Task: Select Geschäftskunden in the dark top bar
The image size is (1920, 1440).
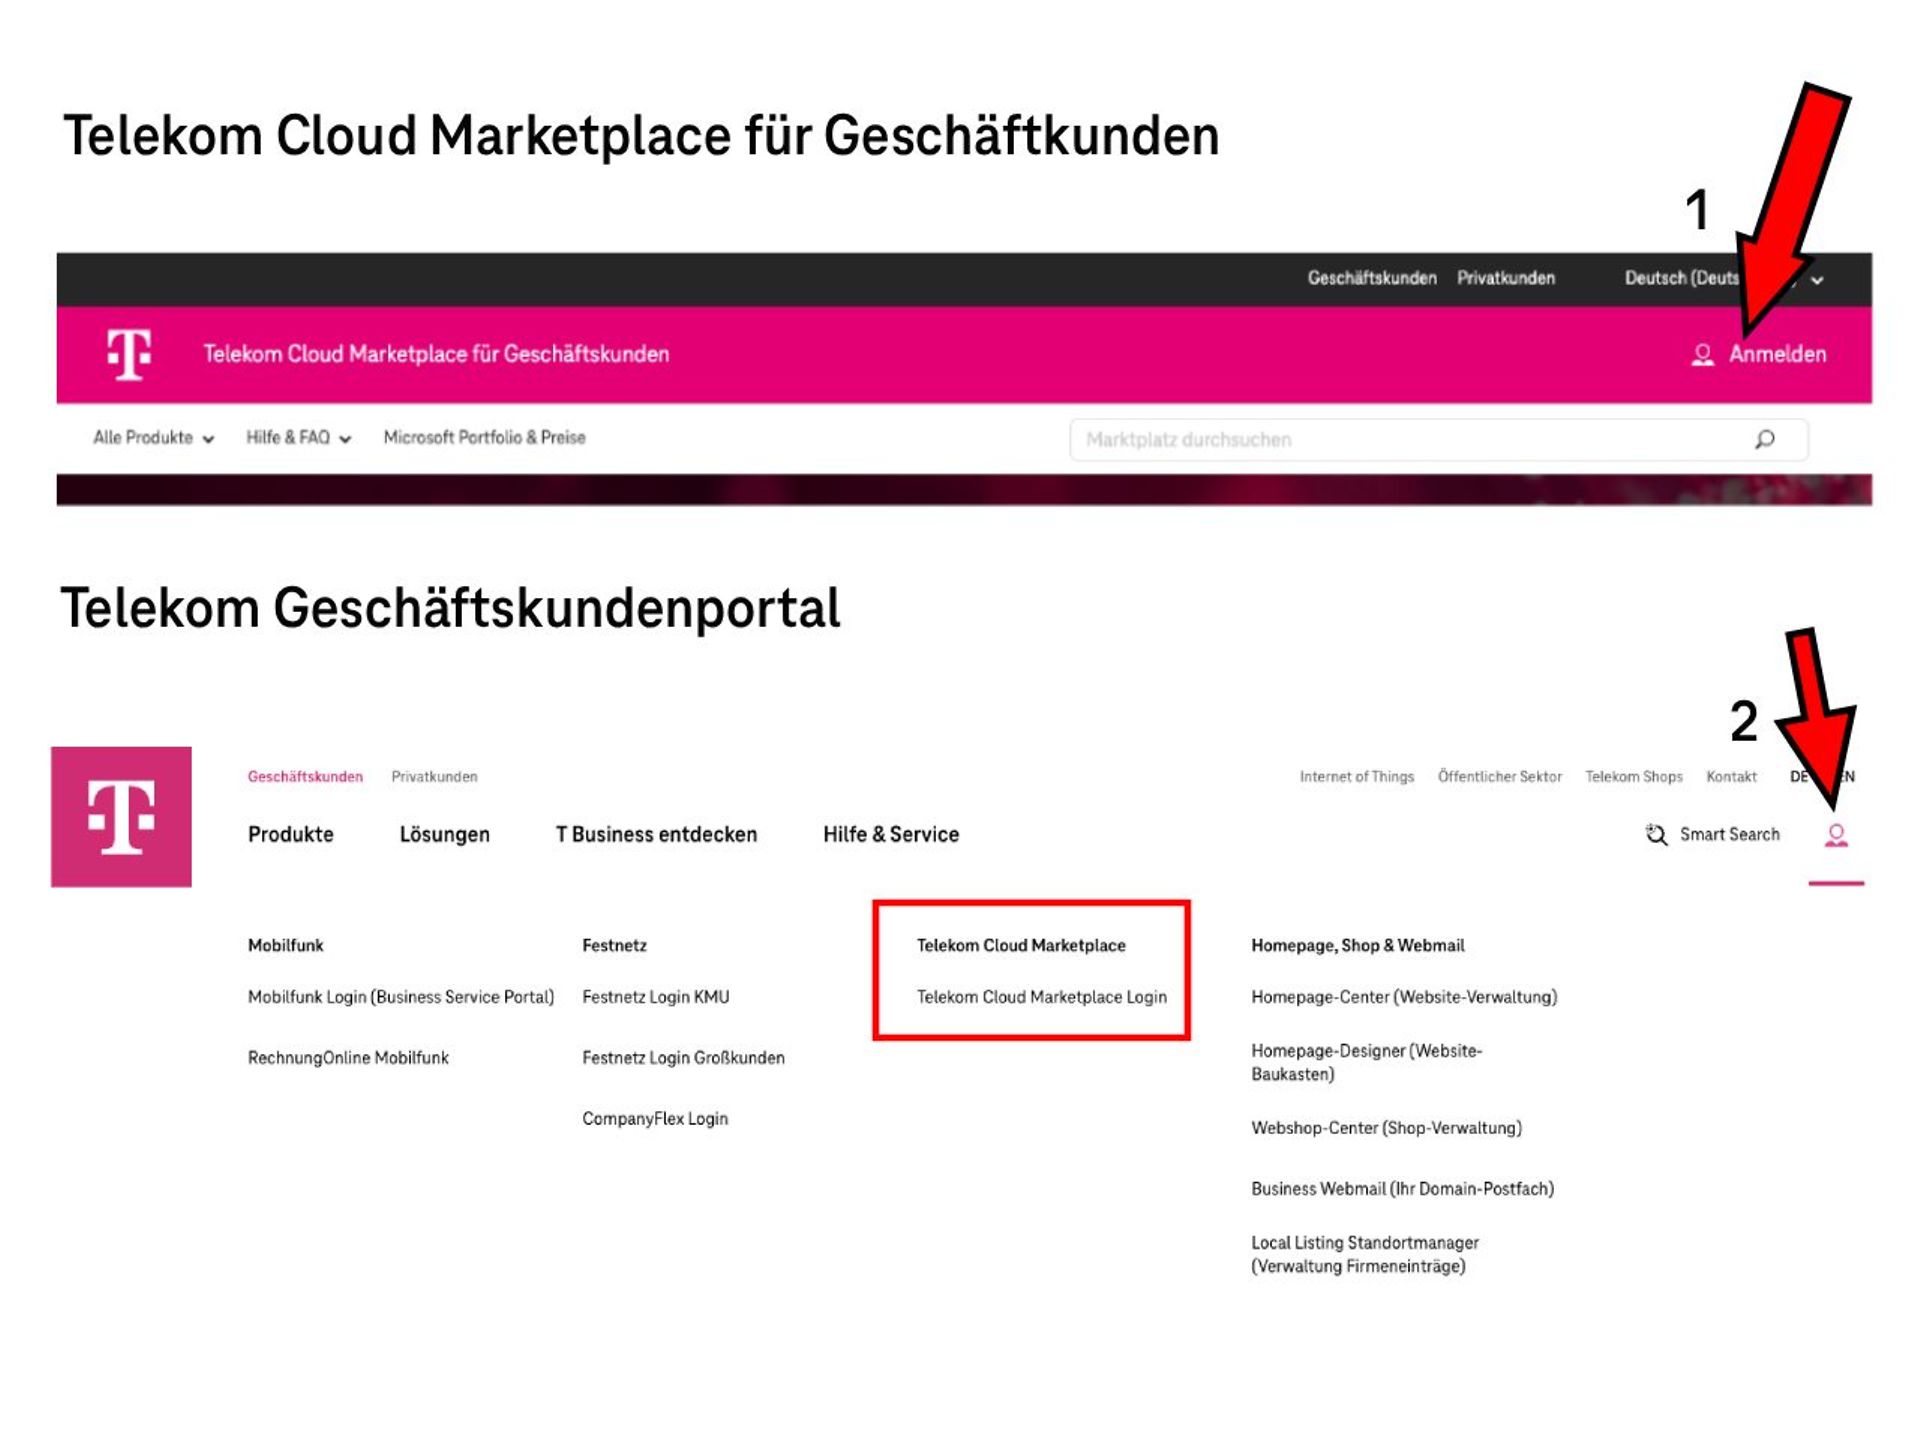Action: point(1372,278)
